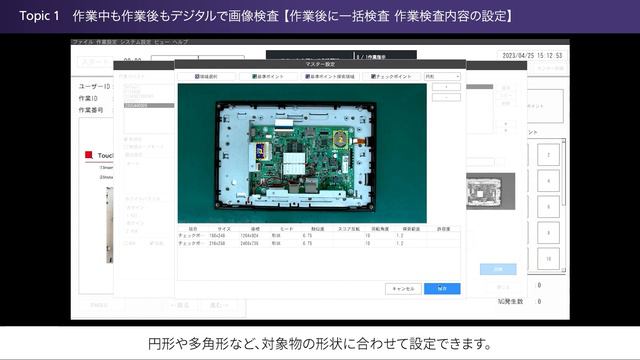The image size is (640, 360).
Task: Open the ファイル menu
Action: [82, 42]
